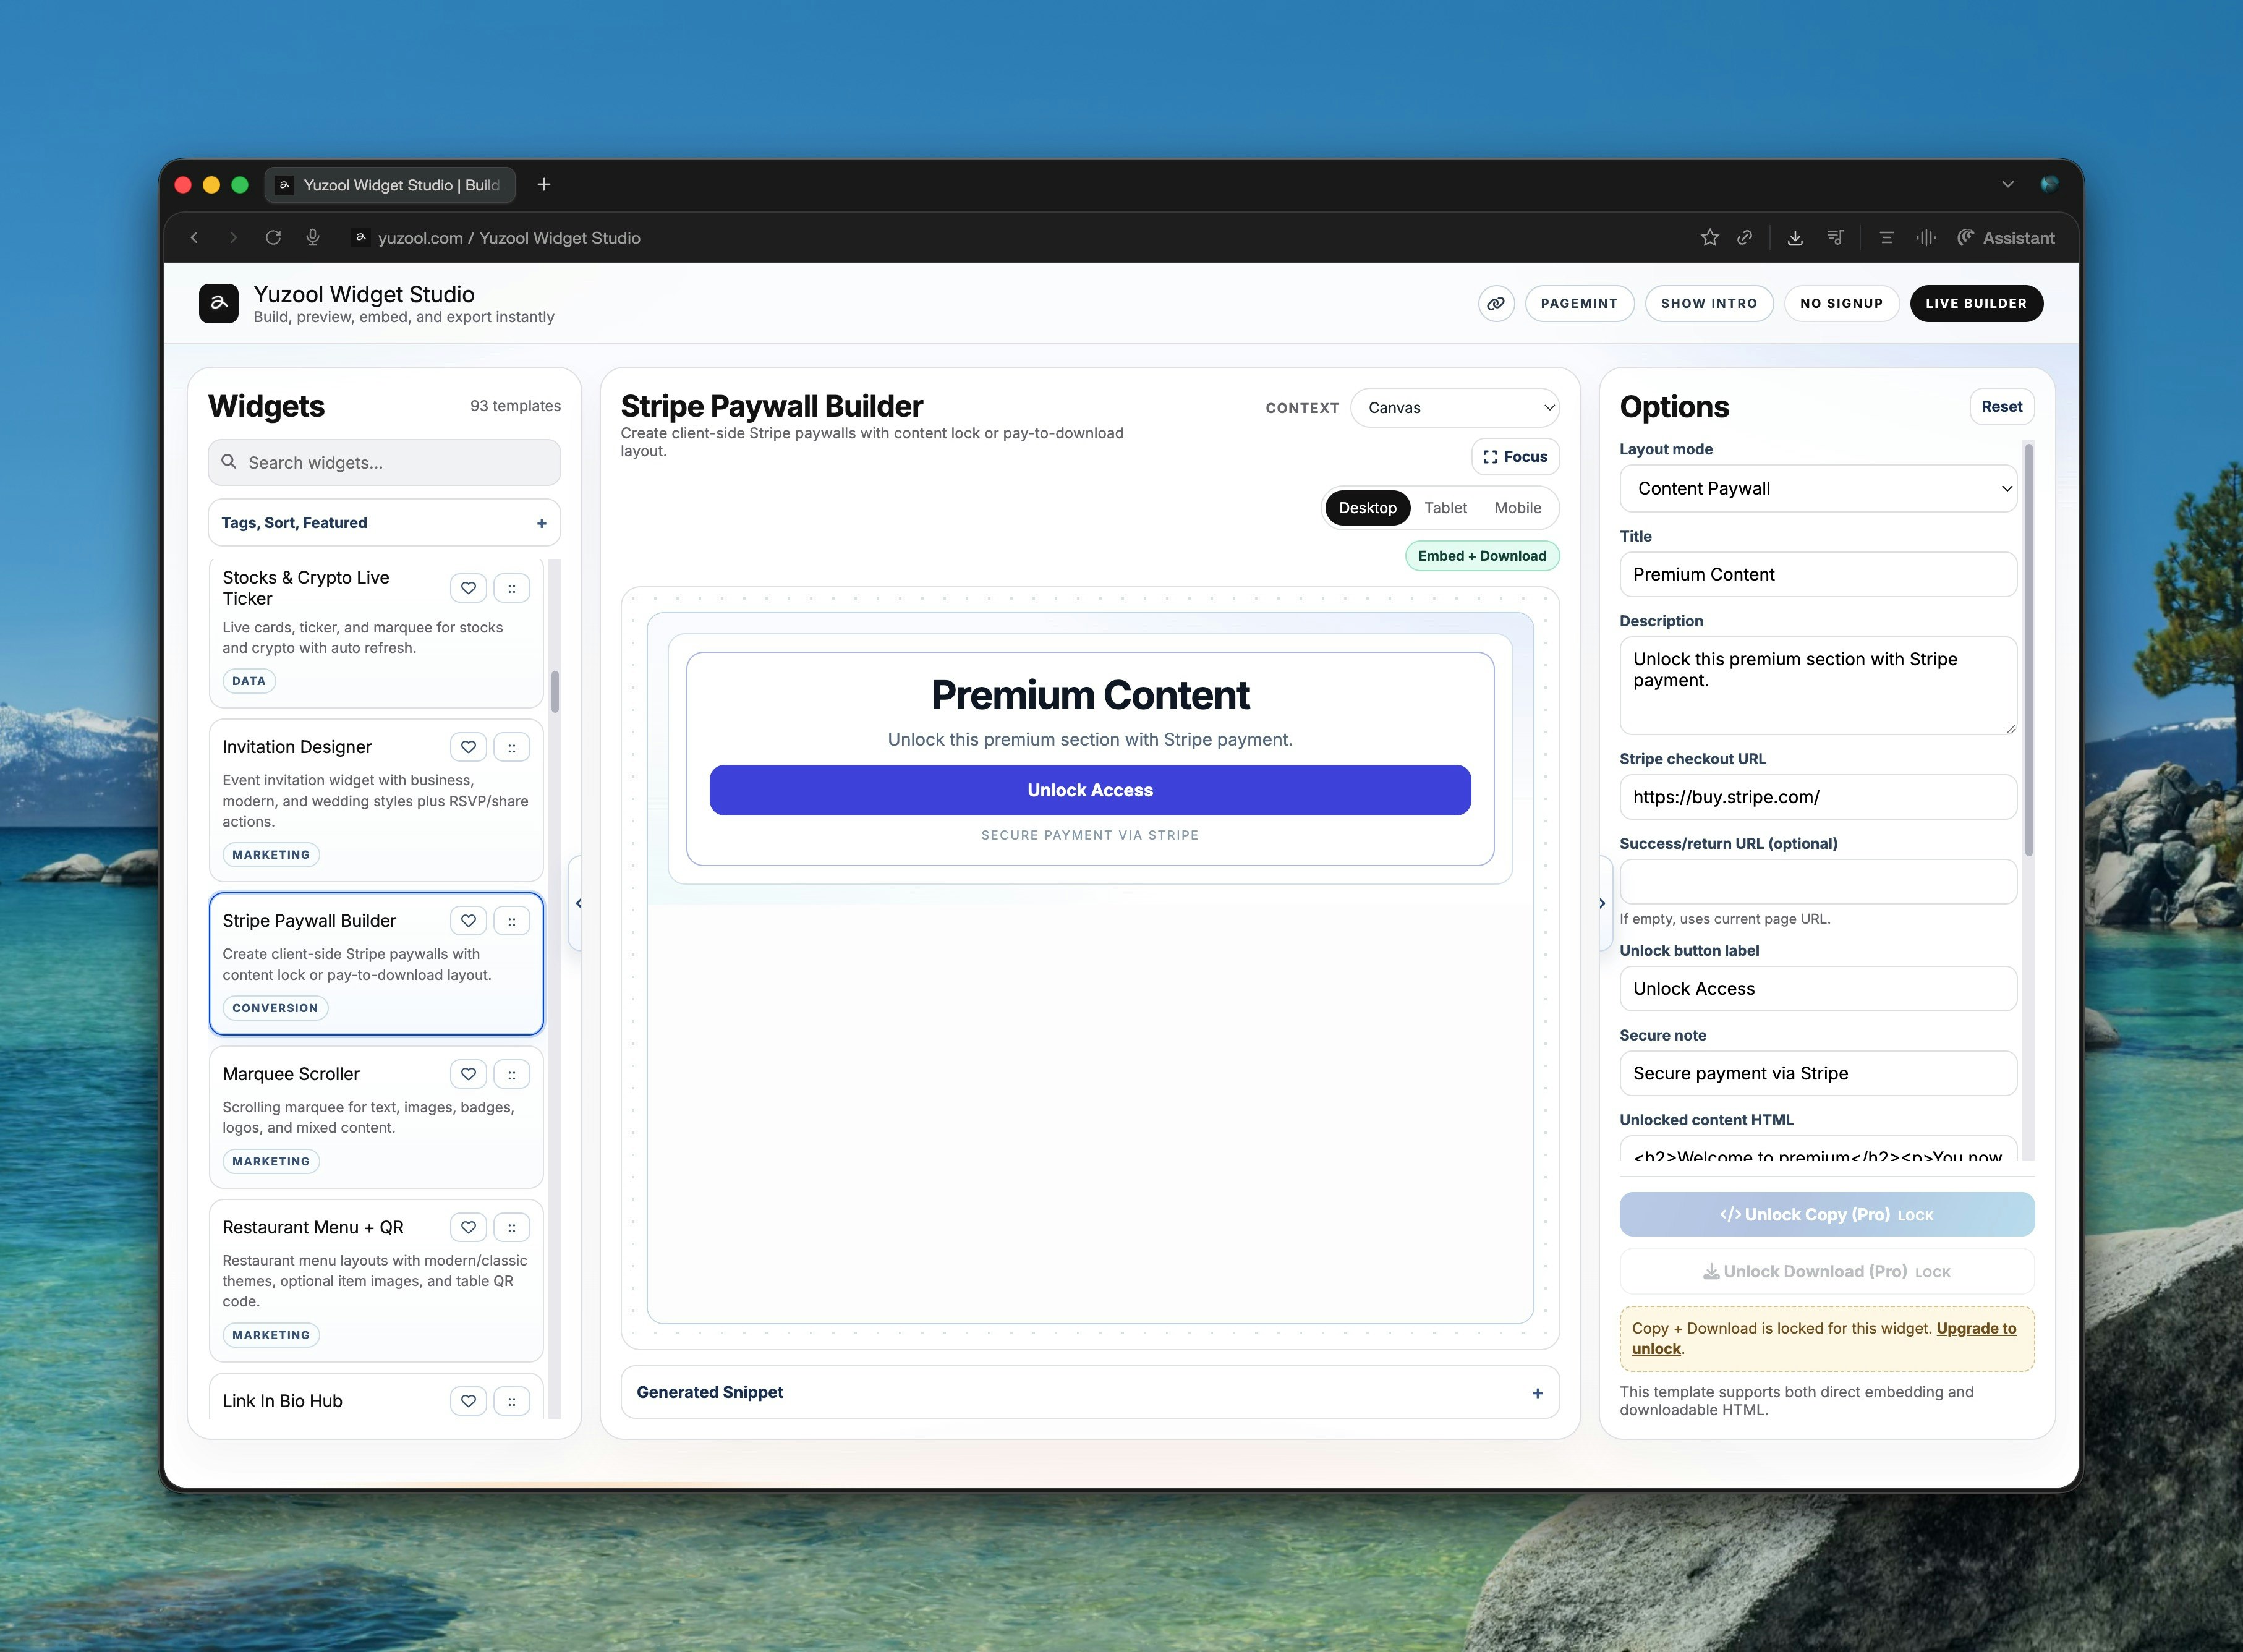Favorite the Restaurant Menu + QR widget
The image size is (2243, 1652).
point(468,1227)
